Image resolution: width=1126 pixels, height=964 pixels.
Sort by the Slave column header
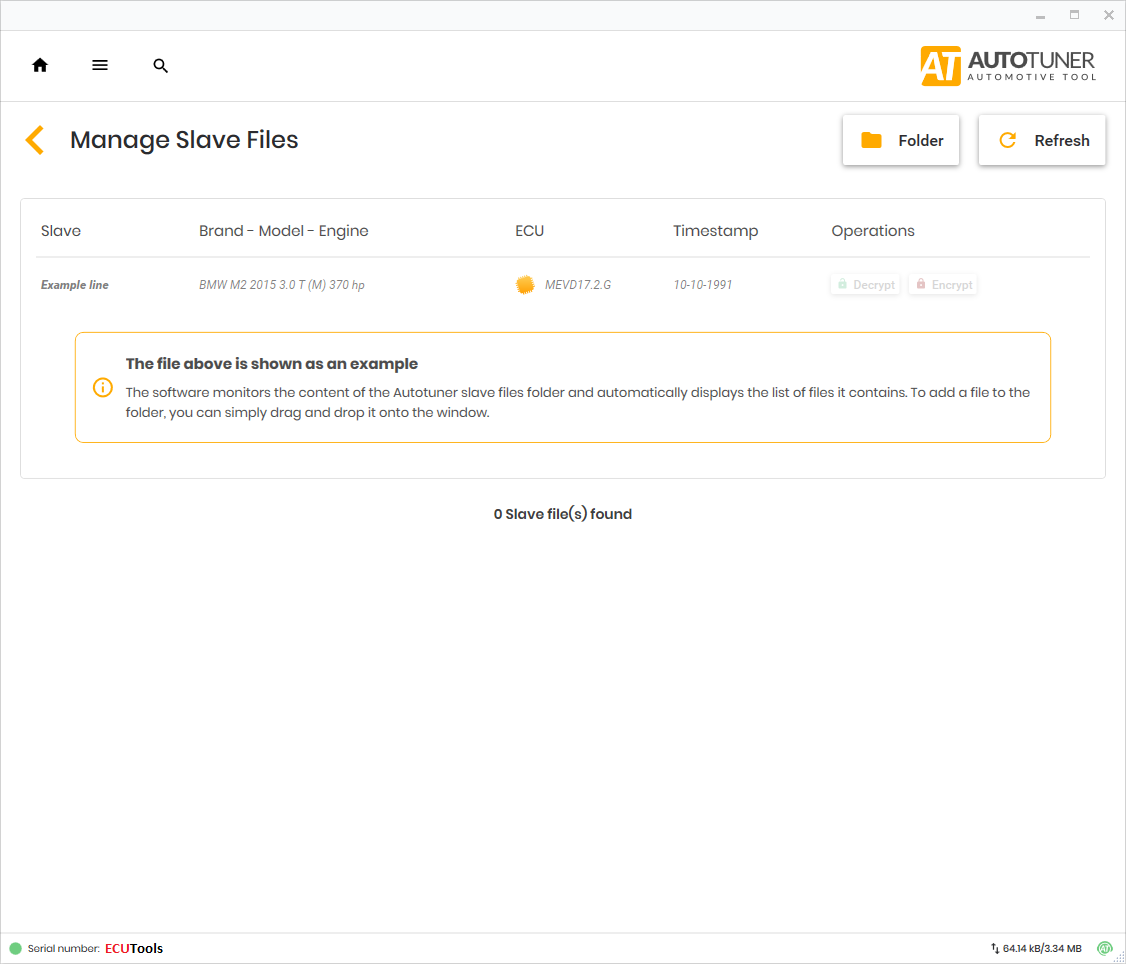61,231
